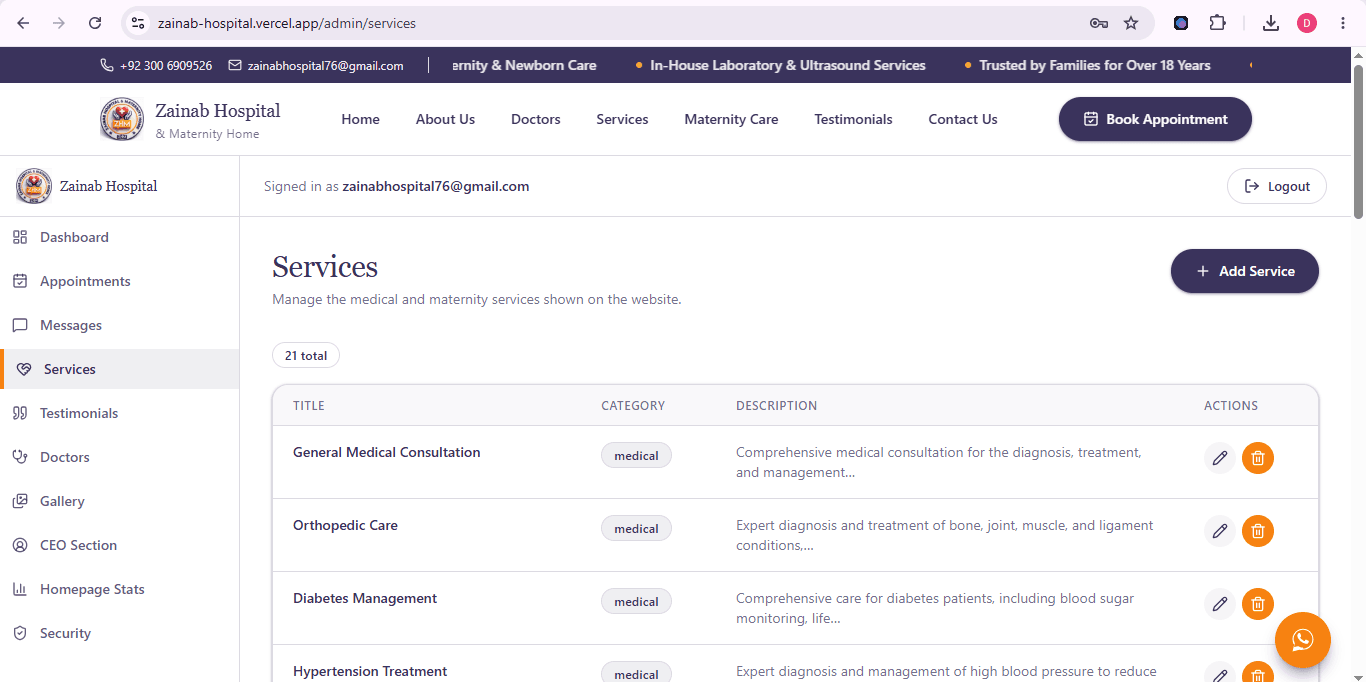
Task: Click the General Medical Consultation title
Action: click(x=386, y=452)
